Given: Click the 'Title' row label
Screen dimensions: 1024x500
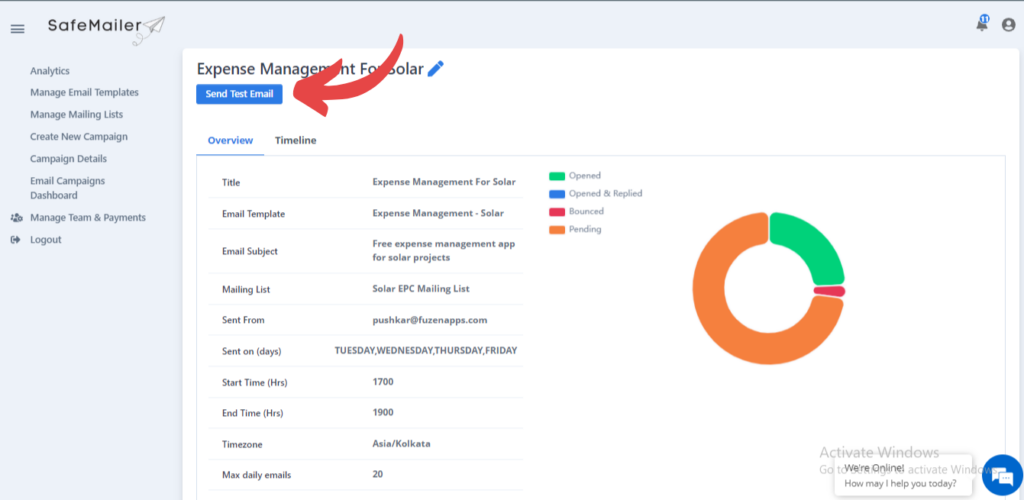Looking at the screenshot, I should click(231, 183).
